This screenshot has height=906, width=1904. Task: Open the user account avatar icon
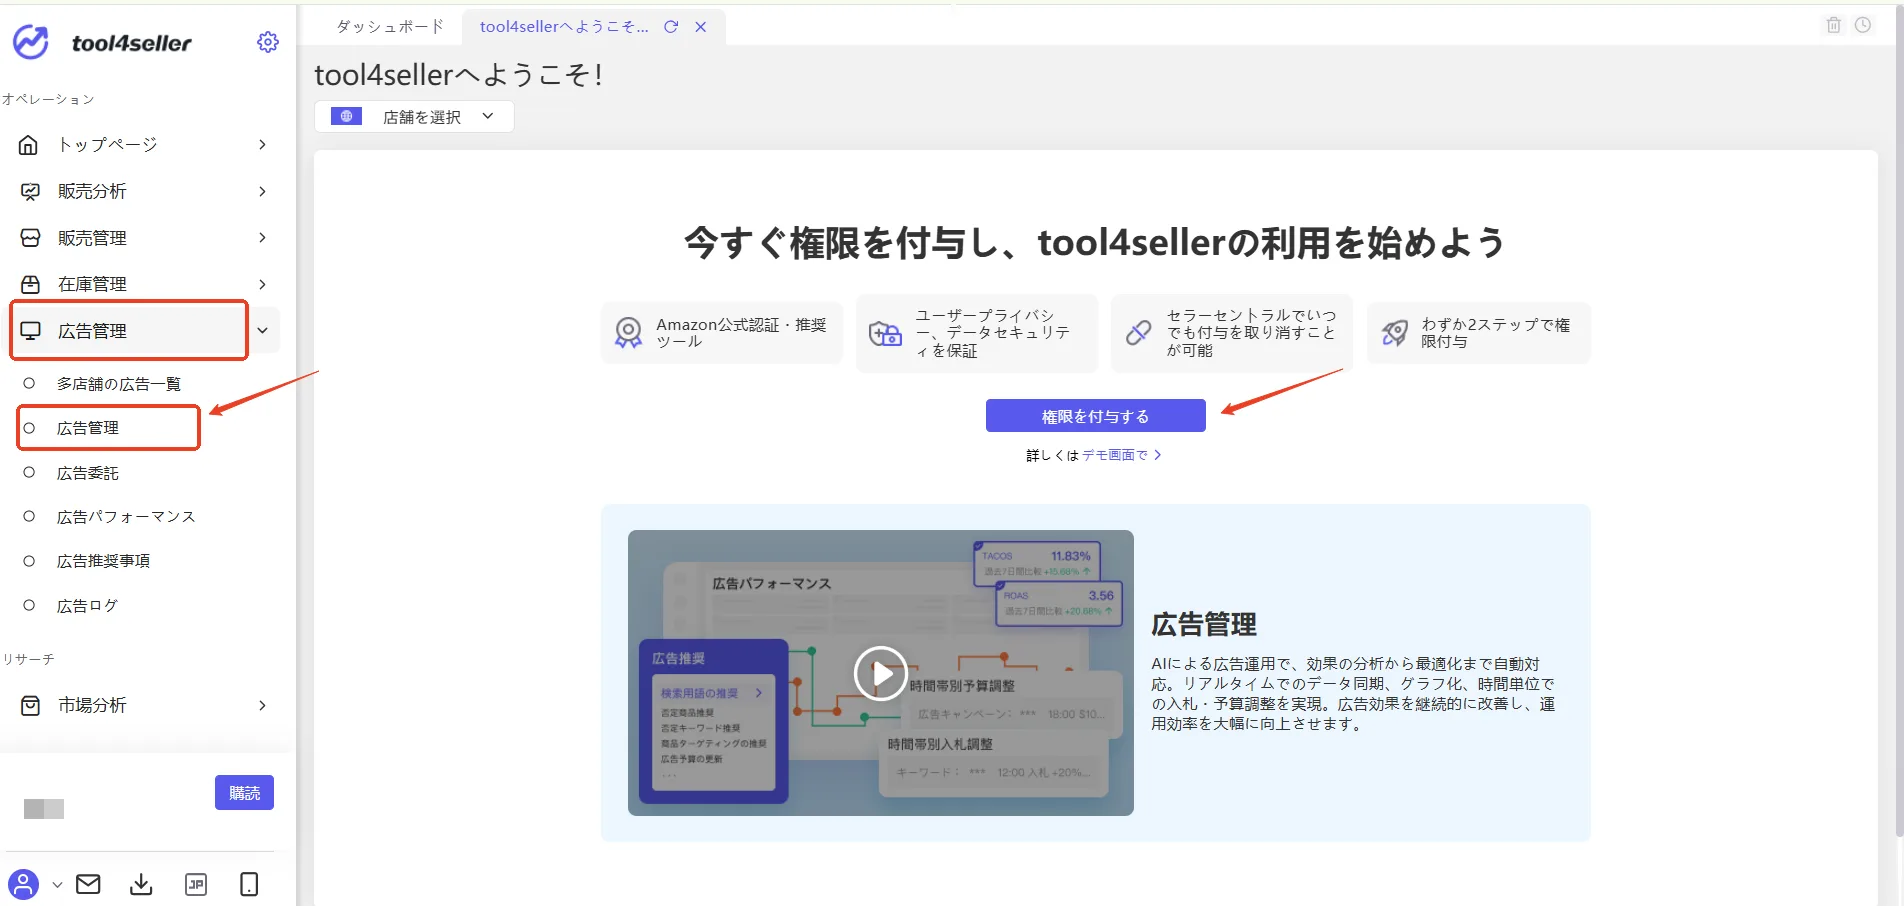click(23, 884)
